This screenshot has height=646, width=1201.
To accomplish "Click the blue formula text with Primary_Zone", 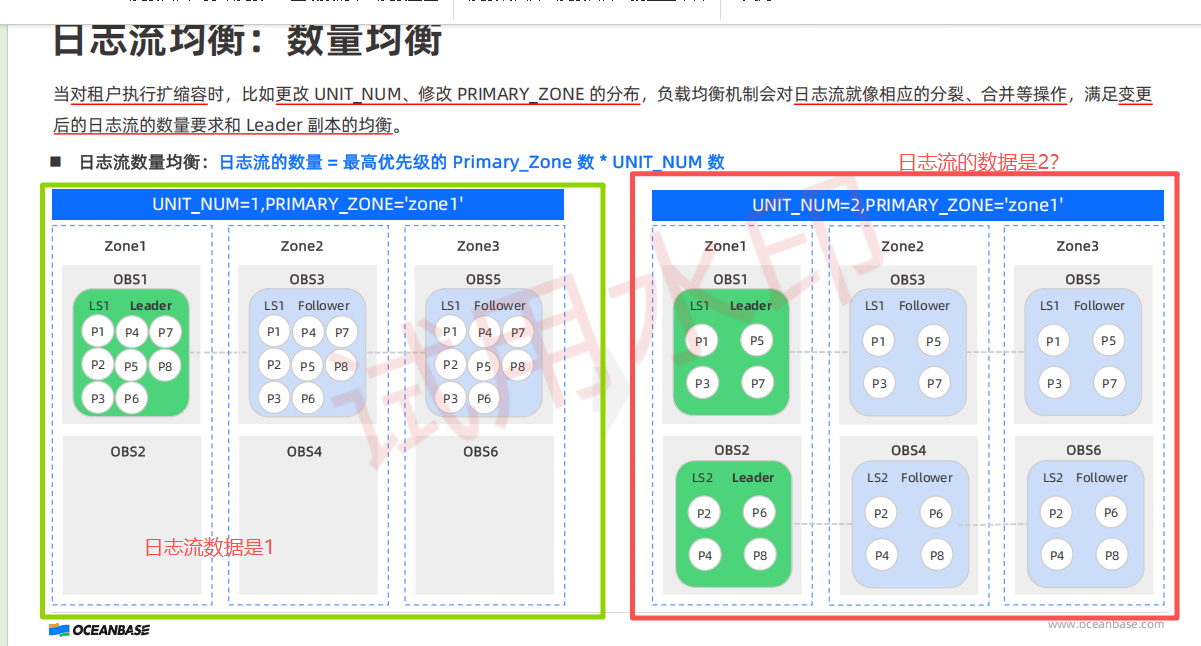I will [471, 162].
